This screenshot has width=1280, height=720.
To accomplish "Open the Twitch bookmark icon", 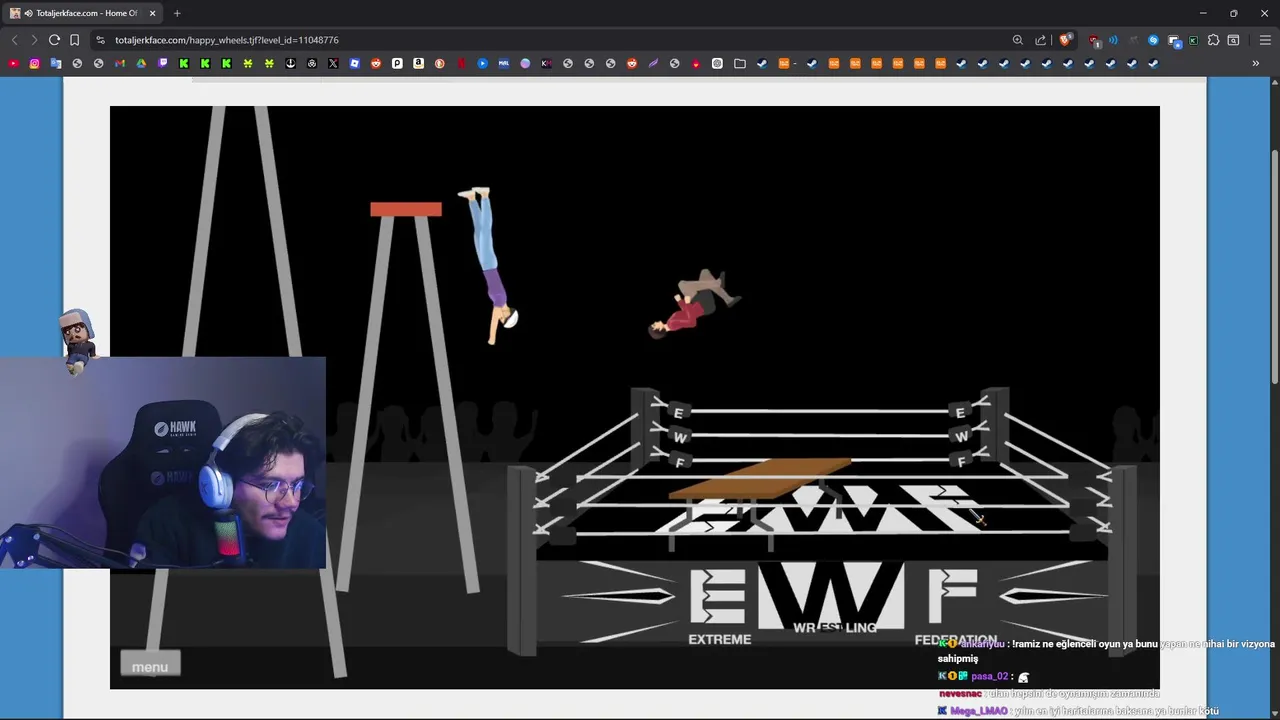I will coord(162,63).
